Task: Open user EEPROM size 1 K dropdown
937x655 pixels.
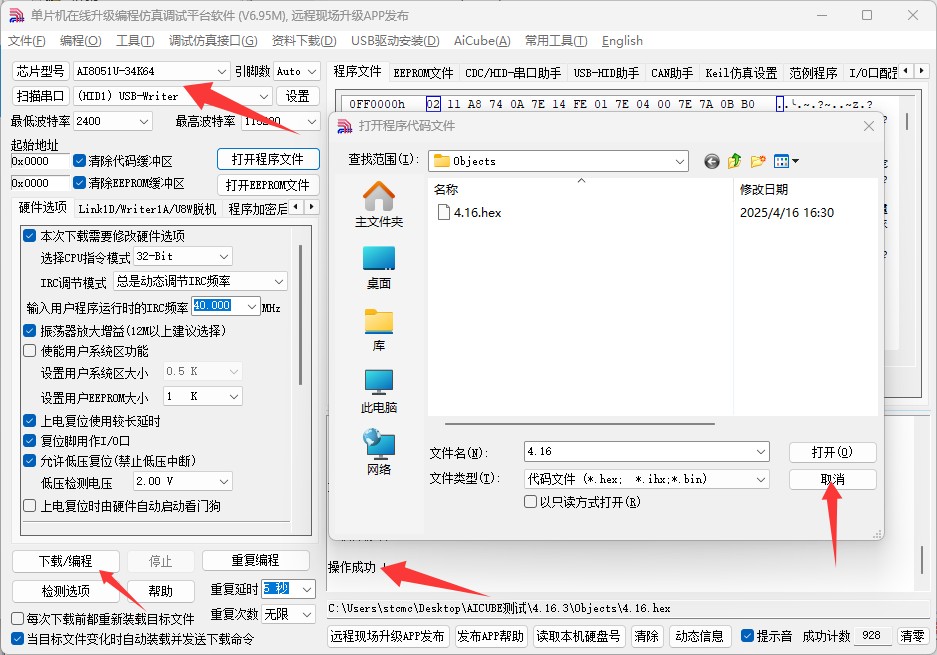Action: tap(203, 396)
